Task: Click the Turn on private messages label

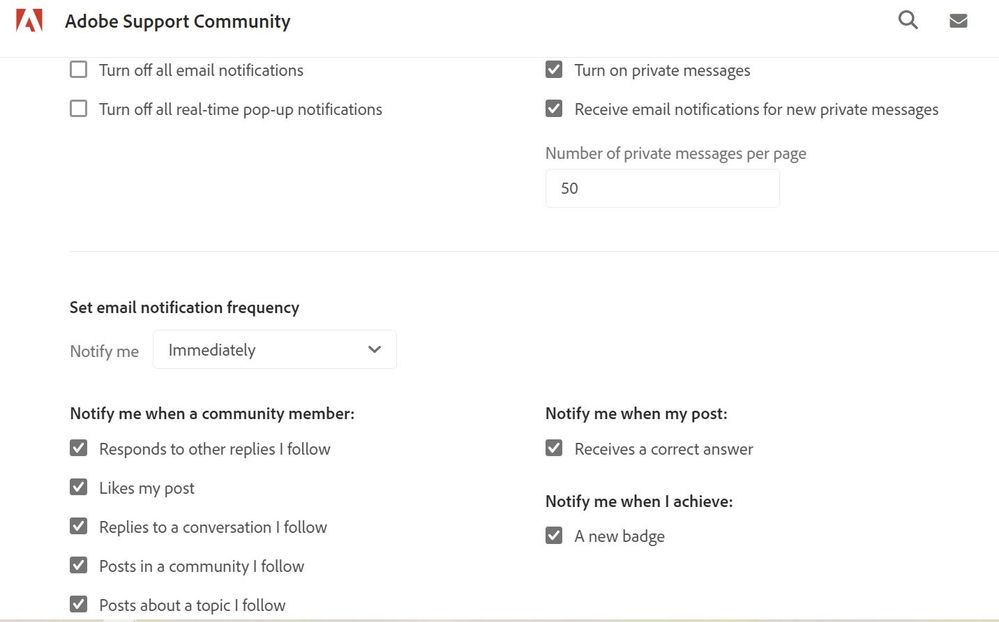Action: point(662,70)
